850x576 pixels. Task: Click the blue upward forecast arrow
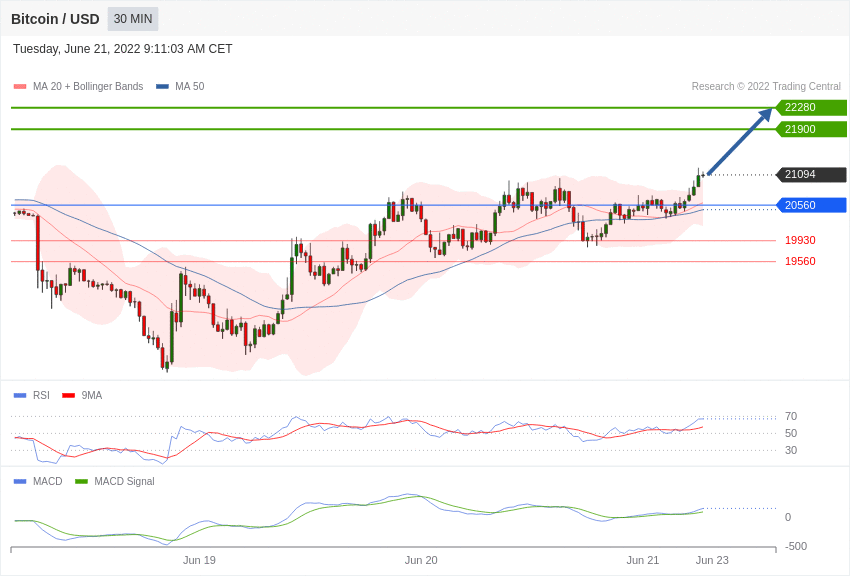(x=739, y=141)
